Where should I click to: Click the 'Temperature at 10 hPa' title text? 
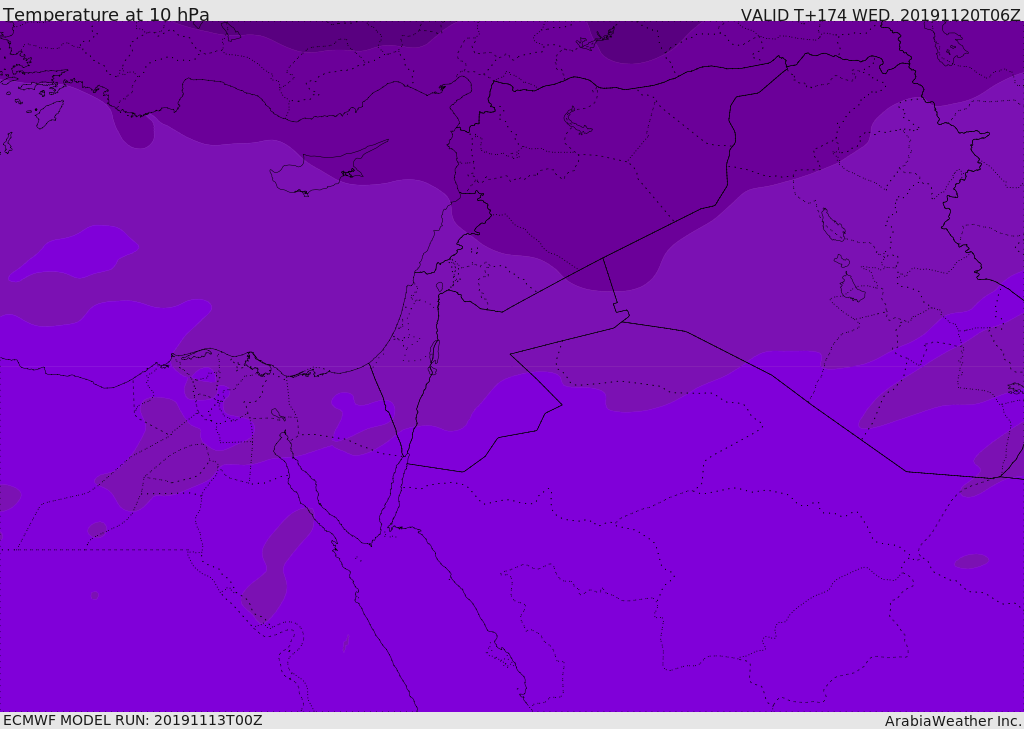106,14
